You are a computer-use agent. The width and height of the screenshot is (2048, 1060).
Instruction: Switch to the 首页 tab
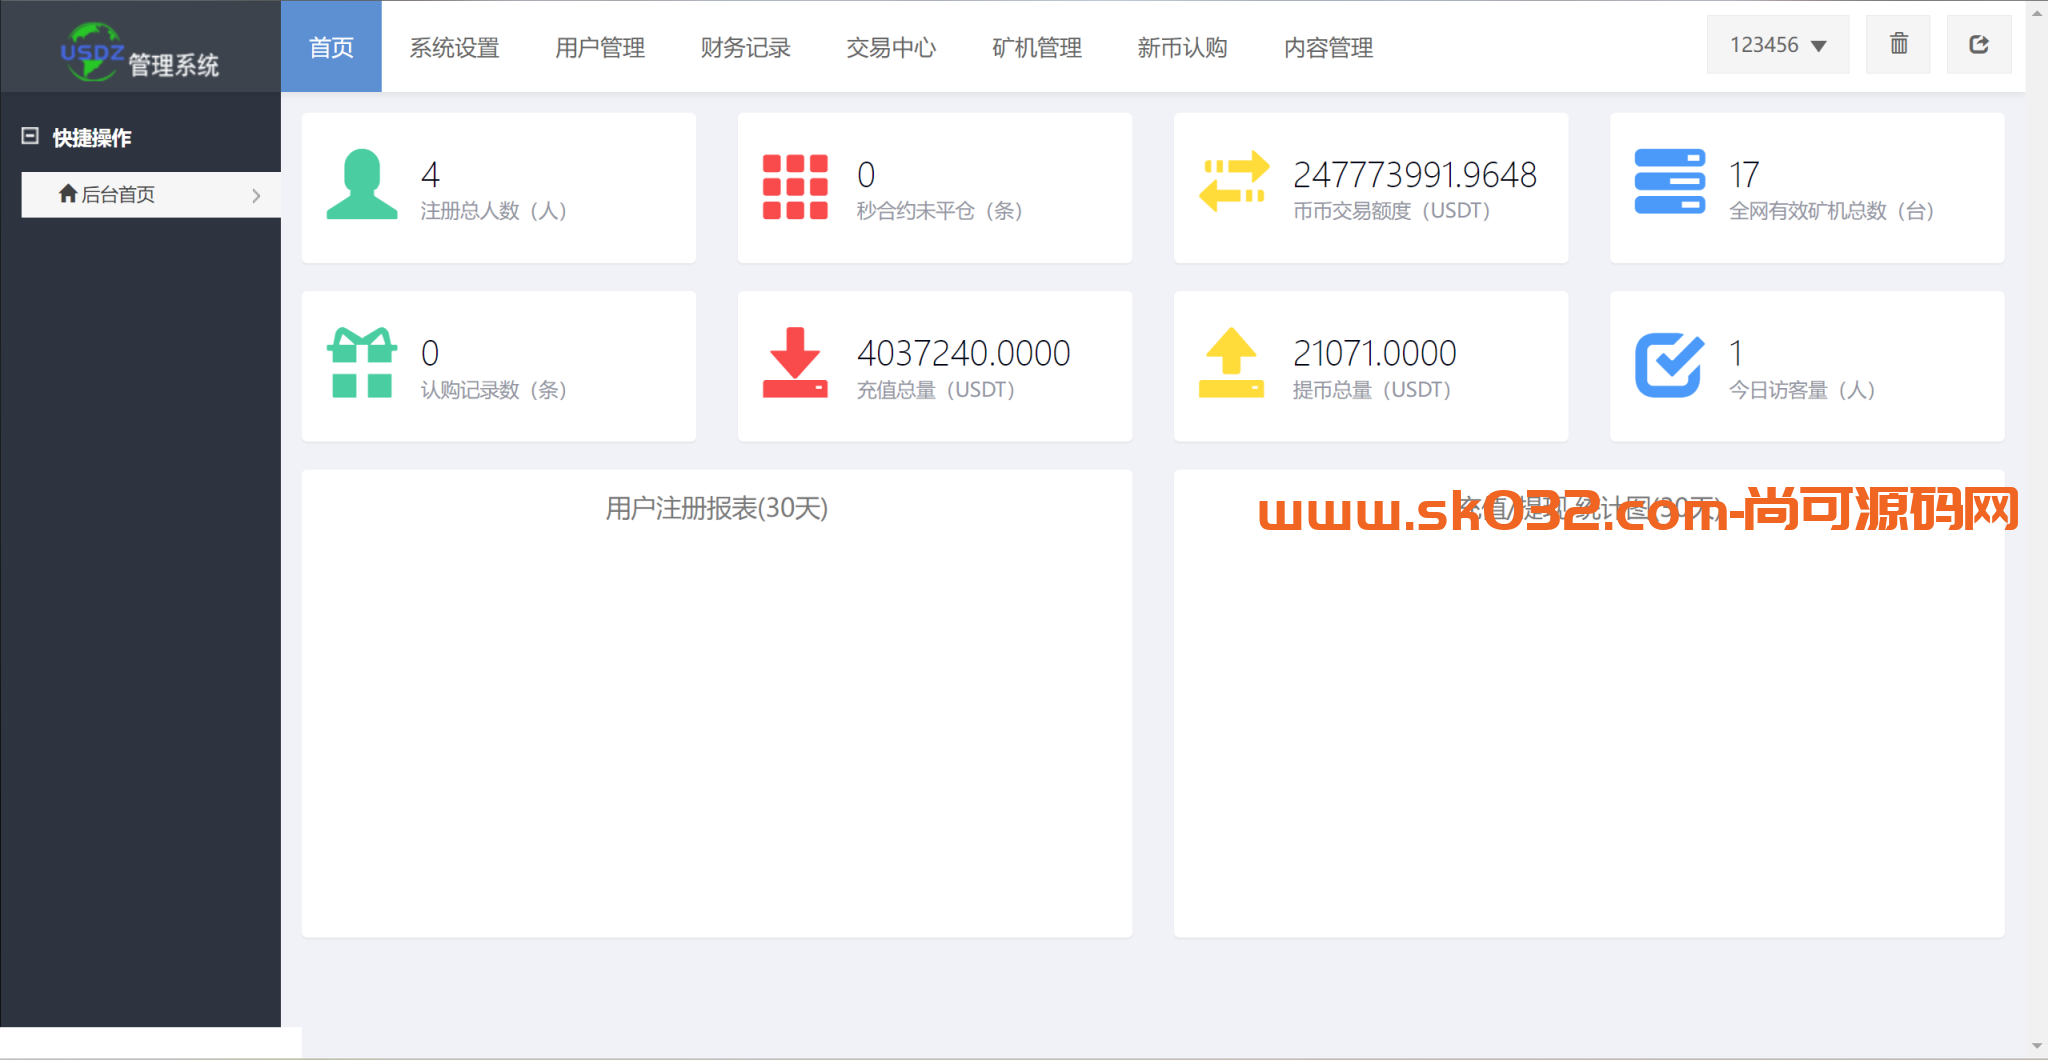click(331, 47)
